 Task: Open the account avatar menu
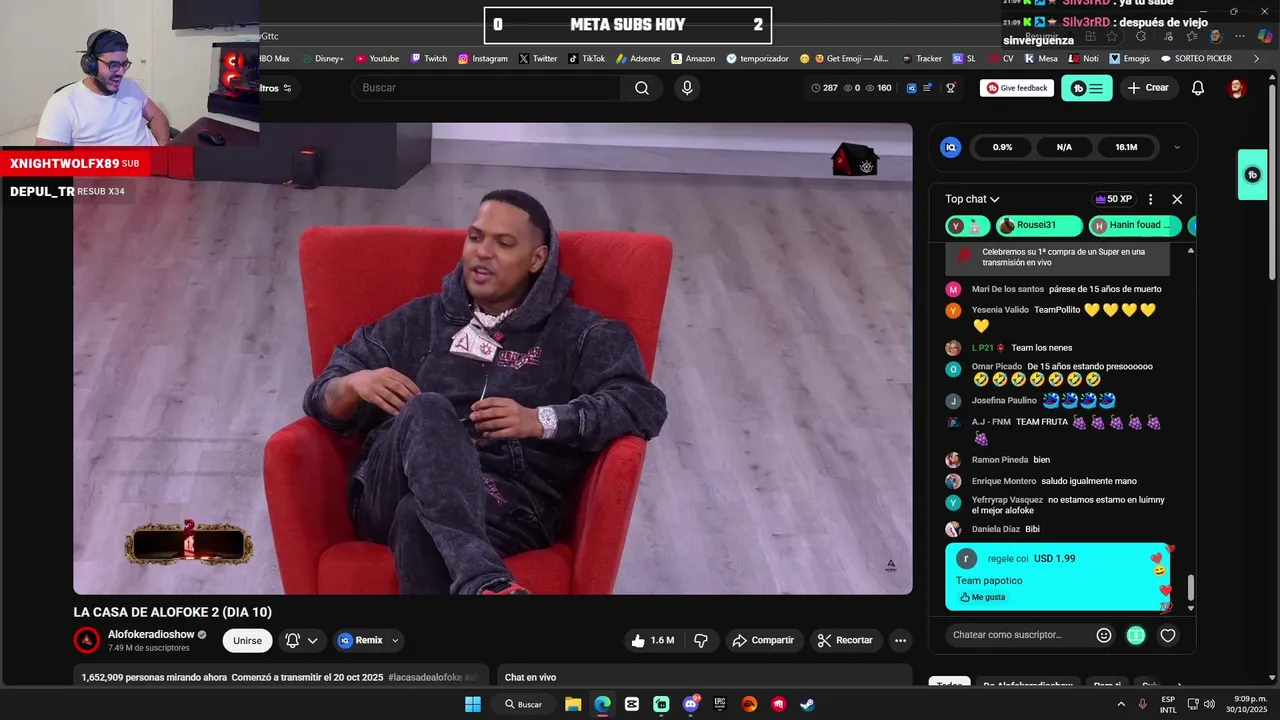click(x=1237, y=88)
